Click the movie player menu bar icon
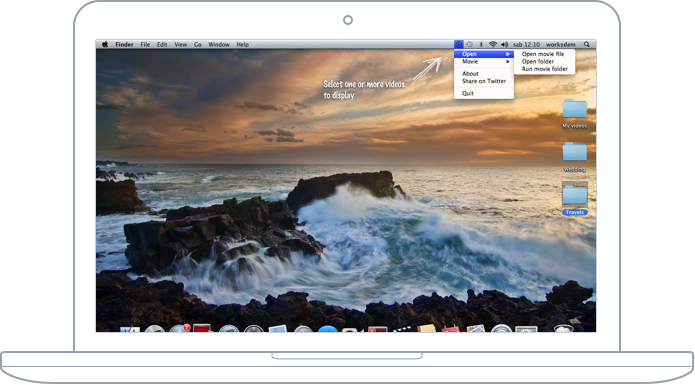 click(x=459, y=44)
